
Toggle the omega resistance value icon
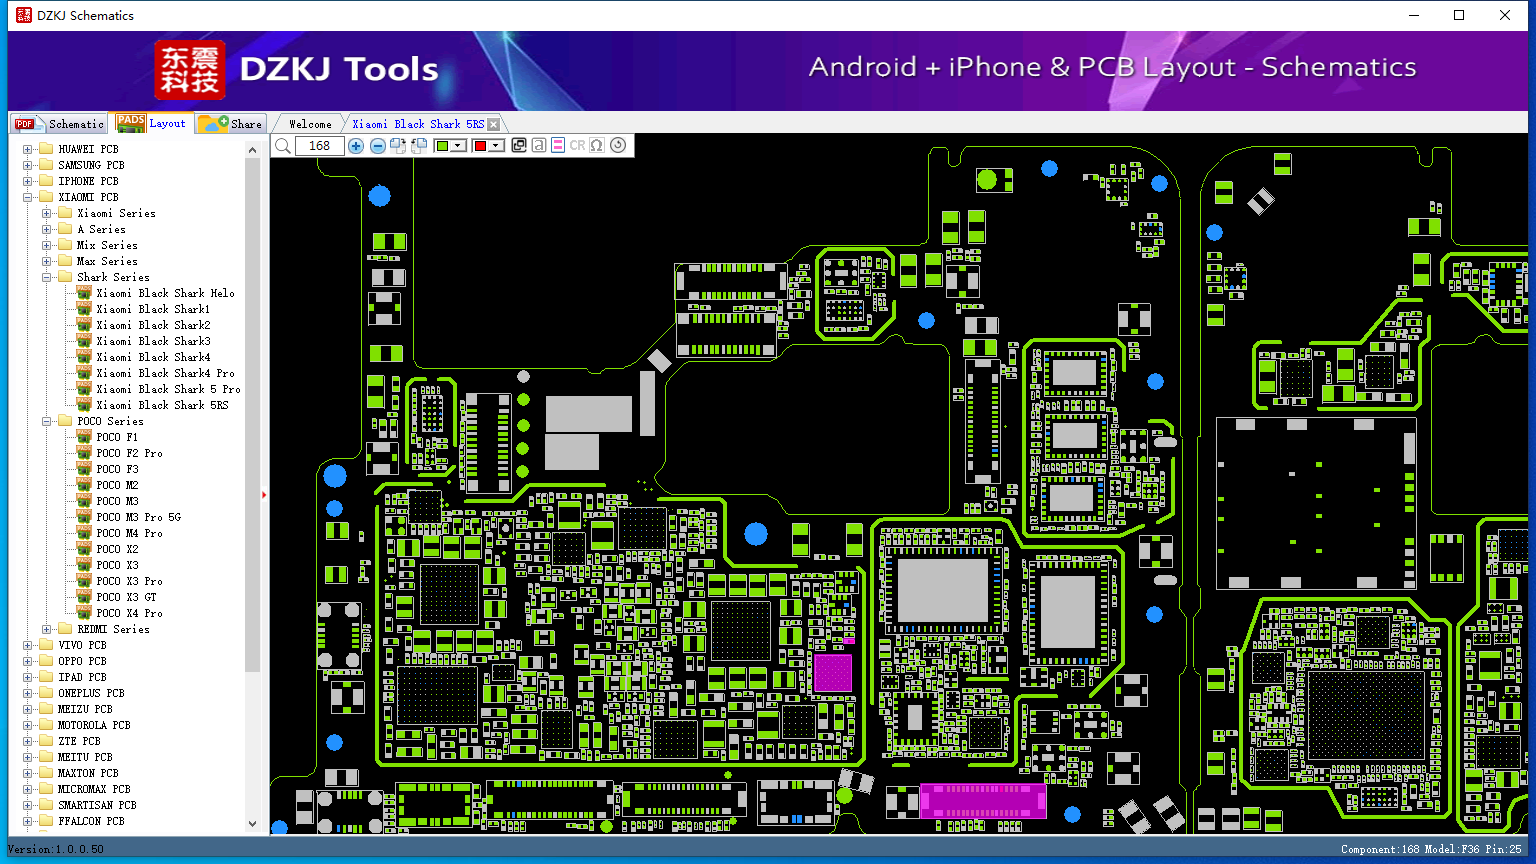coord(597,146)
